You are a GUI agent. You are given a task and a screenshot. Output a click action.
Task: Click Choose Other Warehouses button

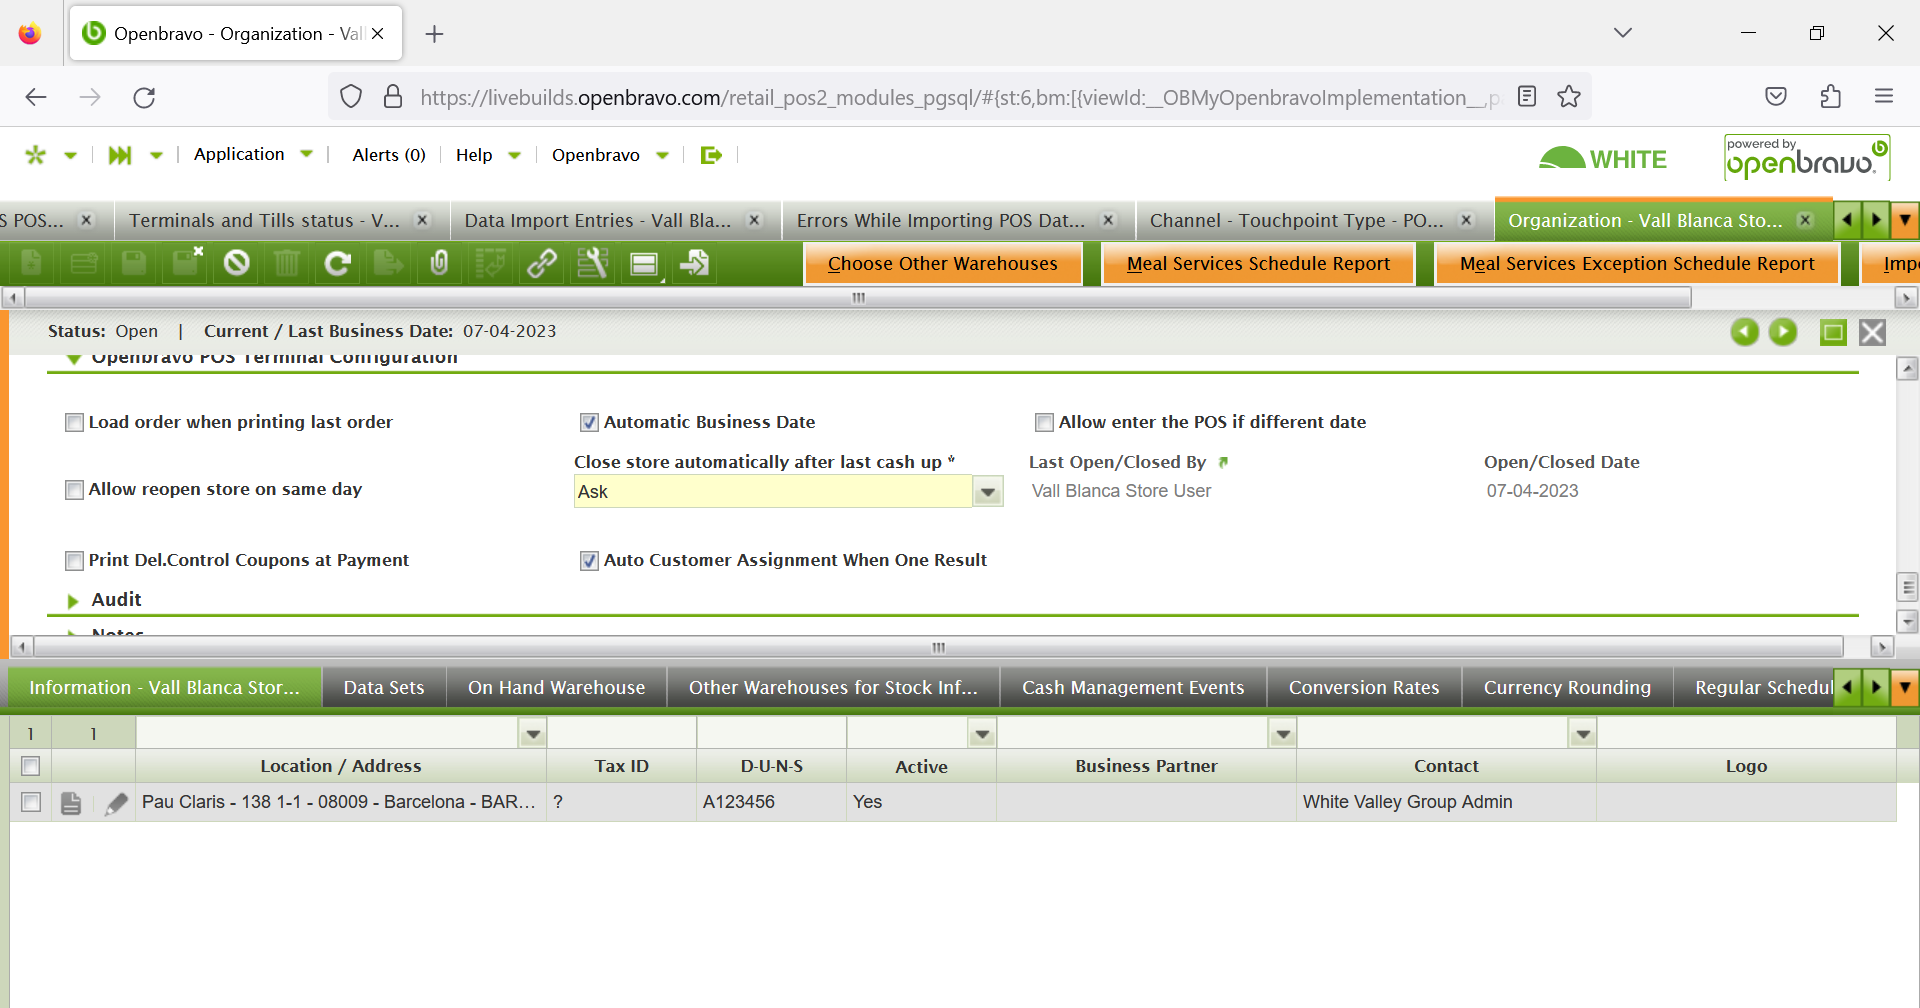(943, 264)
